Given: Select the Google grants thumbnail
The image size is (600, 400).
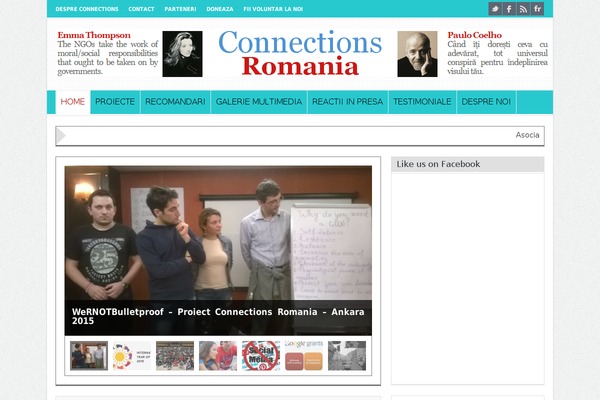Looking at the screenshot, I should [x=304, y=356].
